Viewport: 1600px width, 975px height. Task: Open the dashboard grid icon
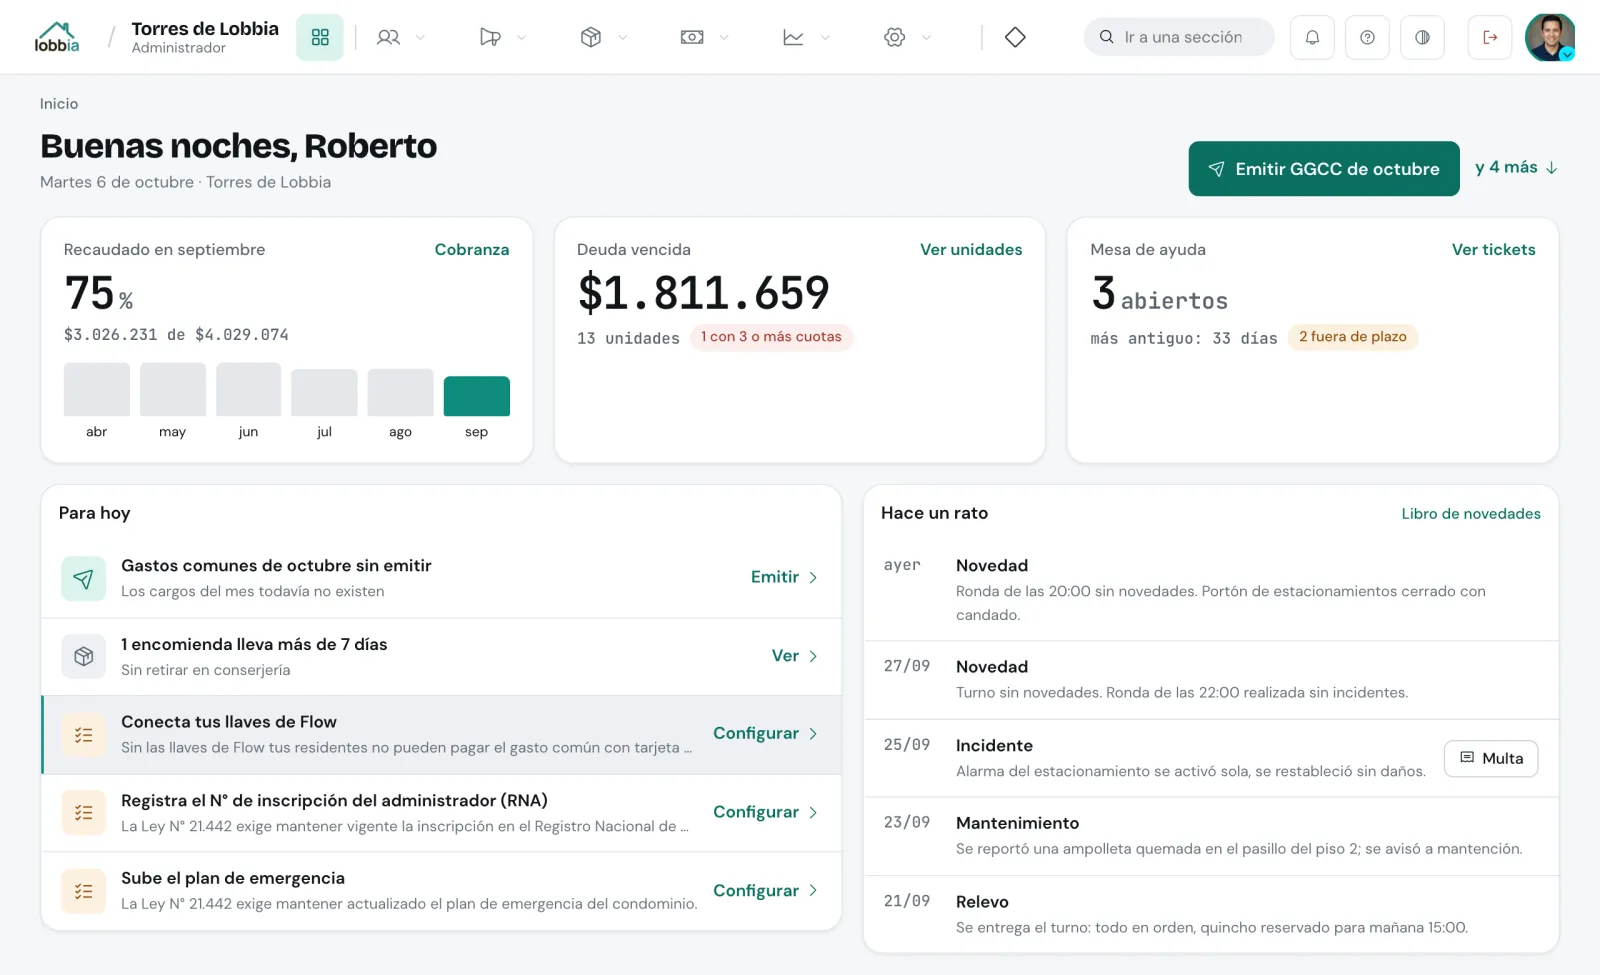click(x=320, y=37)
